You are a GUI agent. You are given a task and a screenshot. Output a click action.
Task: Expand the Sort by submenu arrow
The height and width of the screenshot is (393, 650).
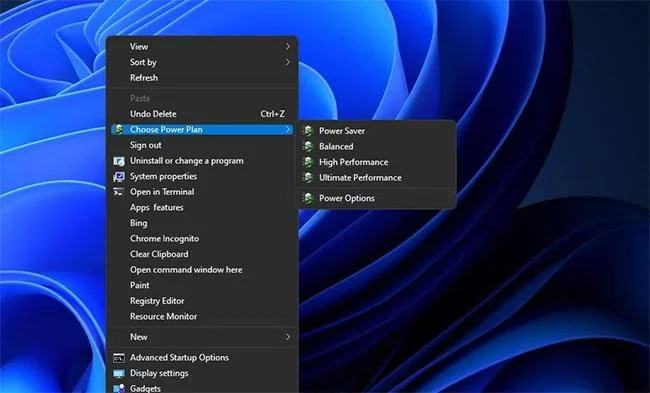click(x=288, y=62)
